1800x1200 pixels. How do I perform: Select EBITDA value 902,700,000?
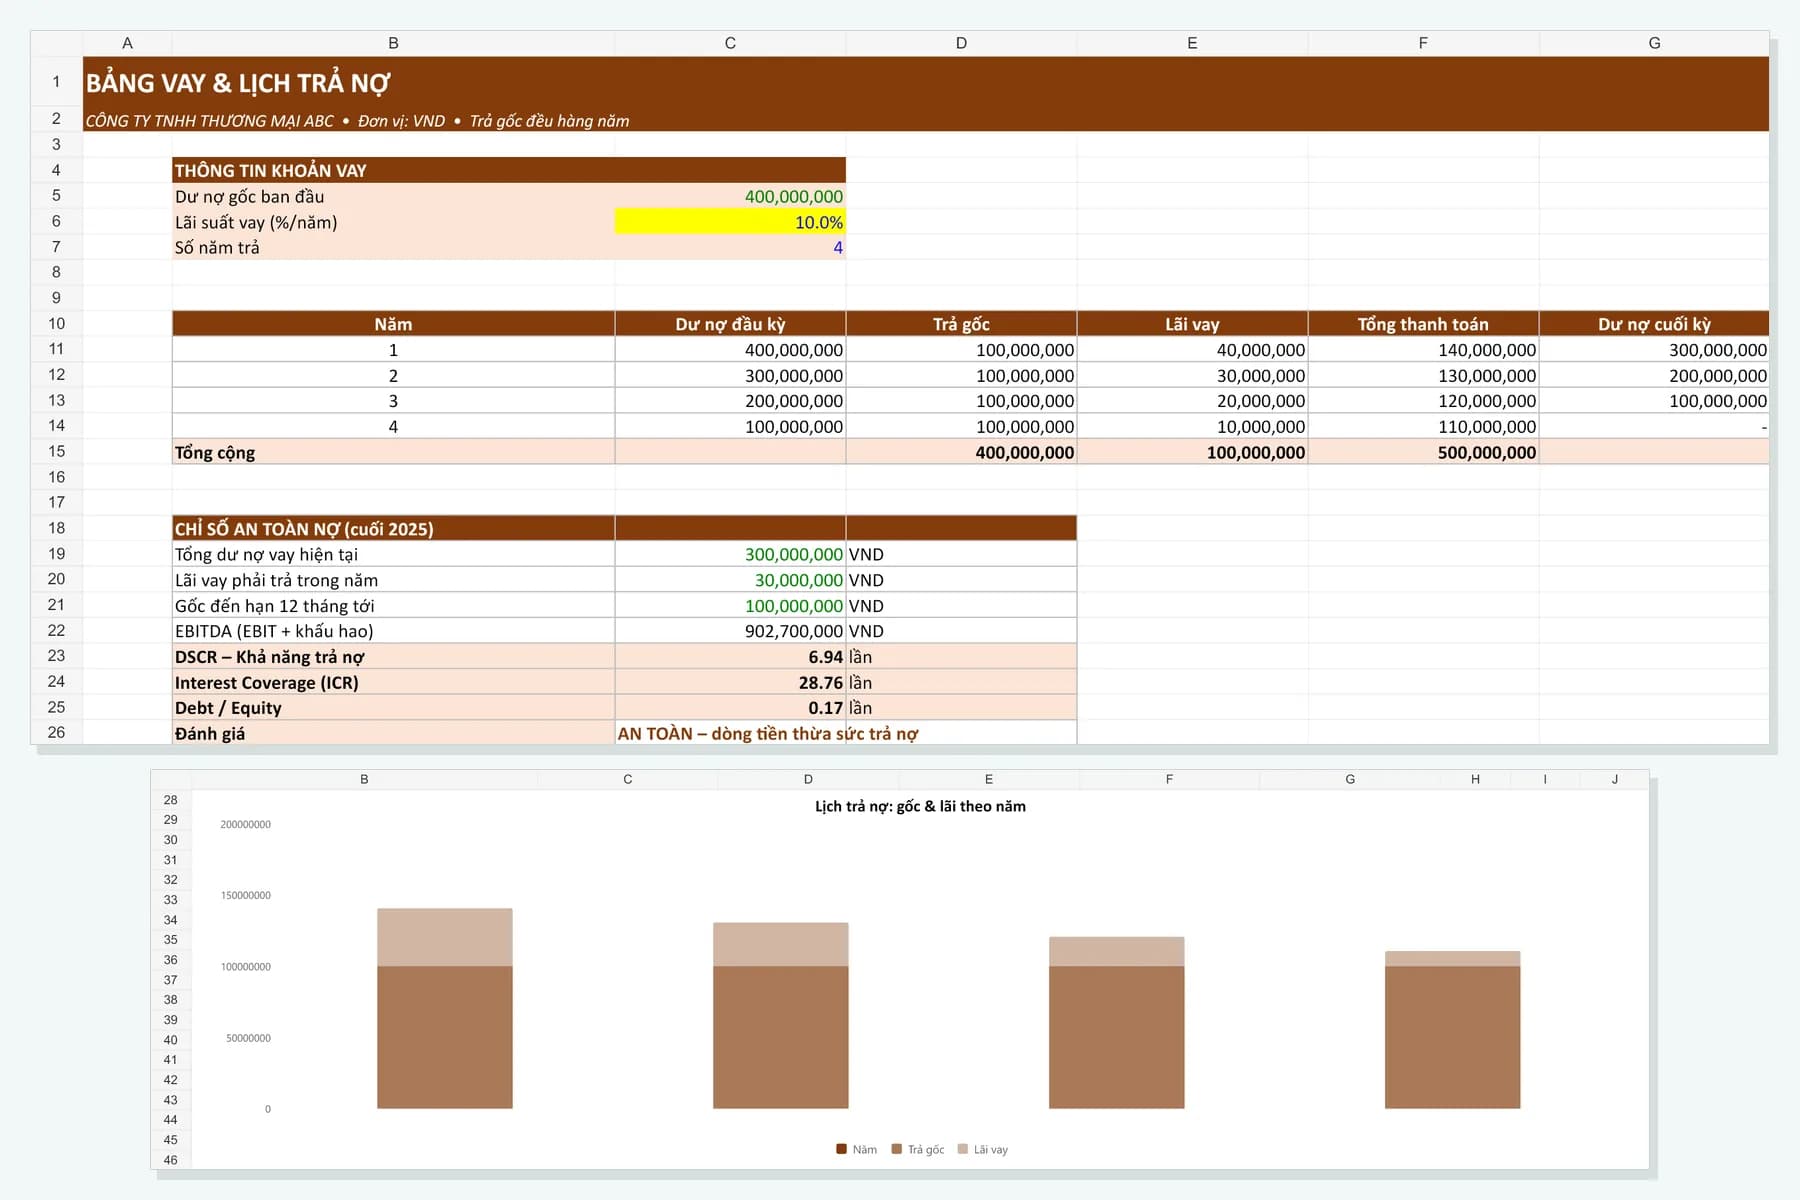click(x=730, y=631)
